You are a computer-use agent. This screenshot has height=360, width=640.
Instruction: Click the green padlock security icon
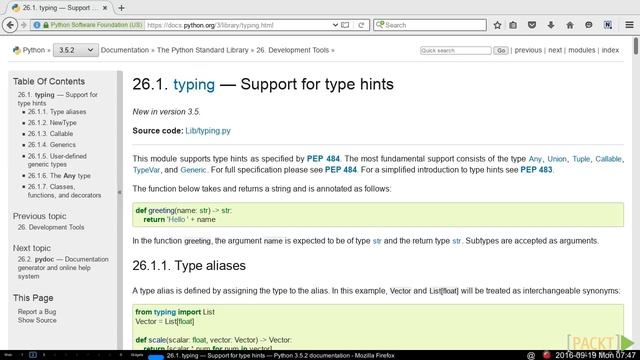(46, 25)
